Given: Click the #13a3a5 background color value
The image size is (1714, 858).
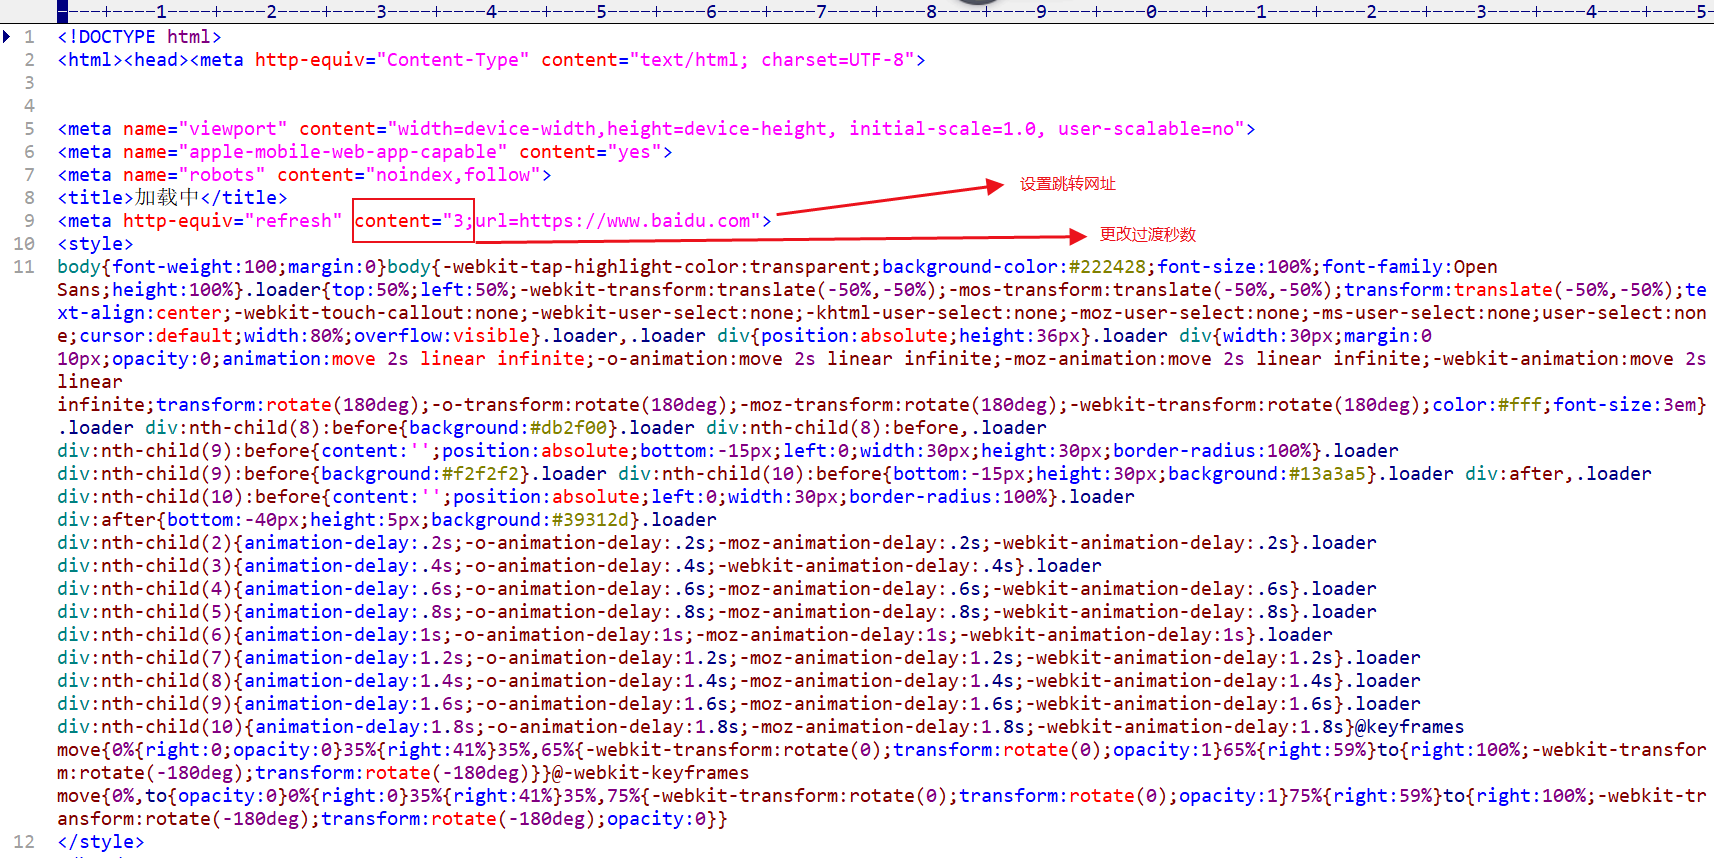Looking at the screenshot, I should [1327, 474].
